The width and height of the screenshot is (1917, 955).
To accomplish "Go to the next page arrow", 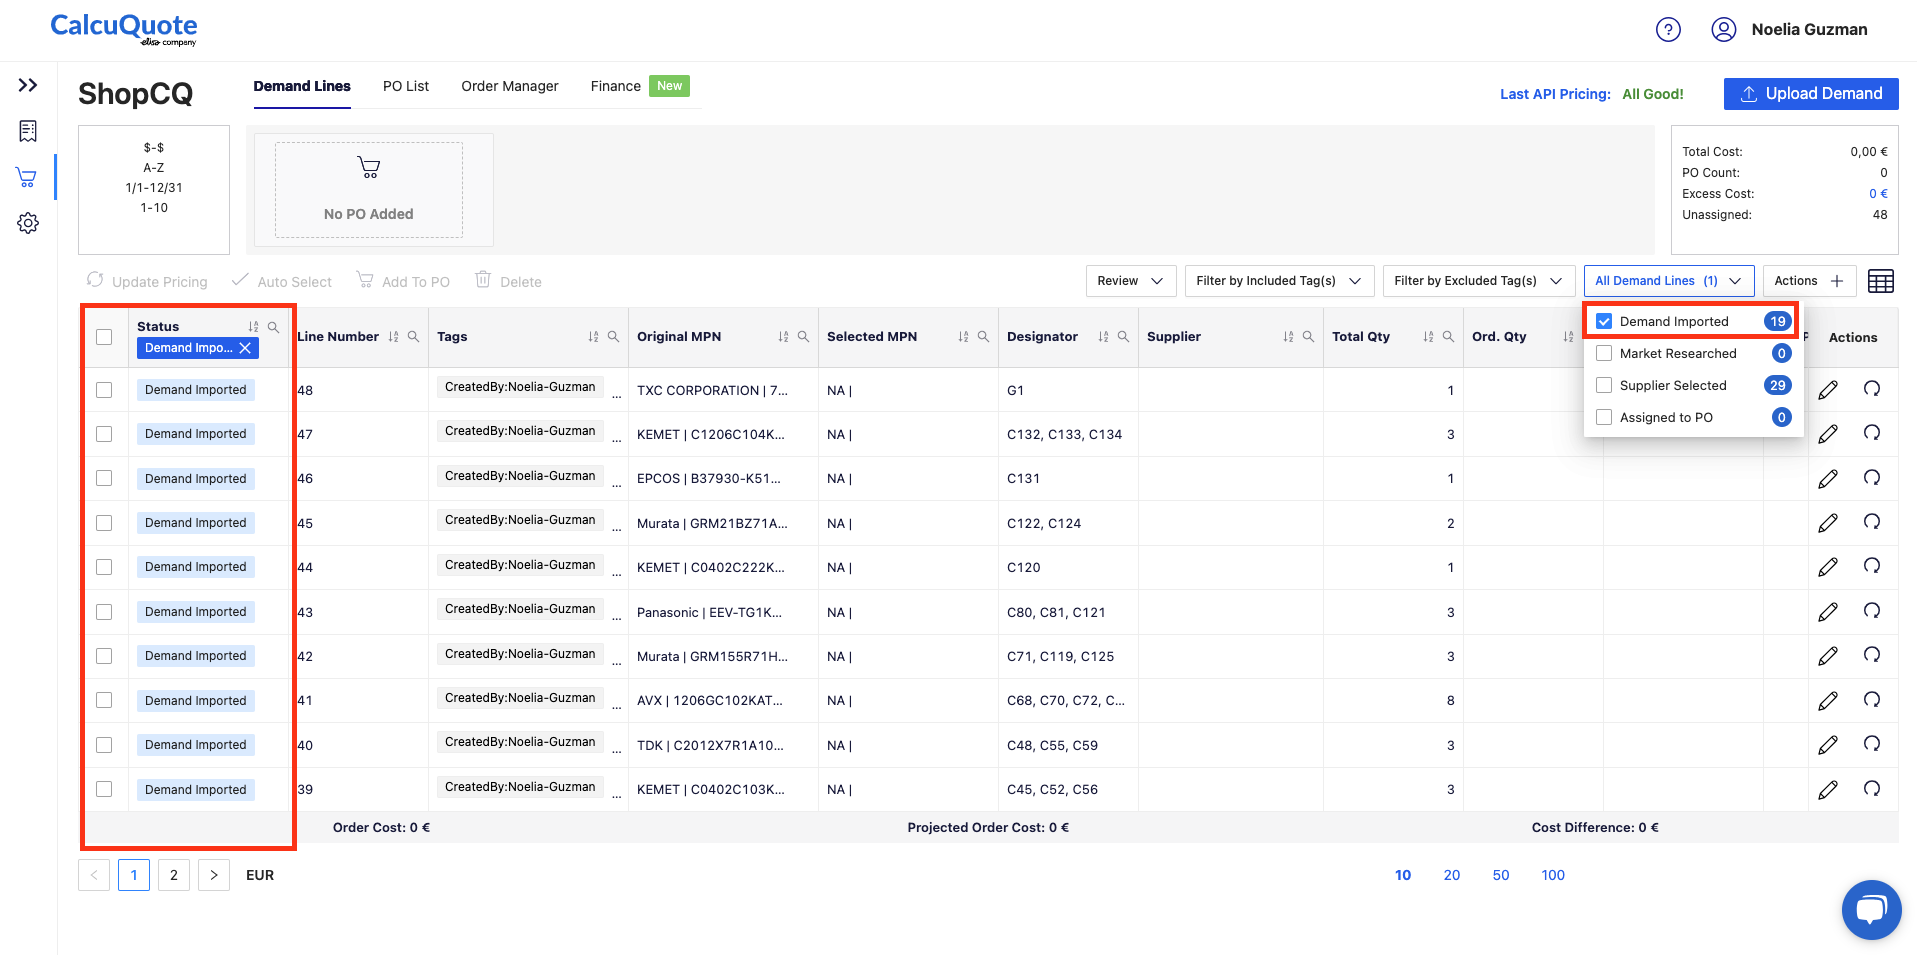I will click(214, 875).
